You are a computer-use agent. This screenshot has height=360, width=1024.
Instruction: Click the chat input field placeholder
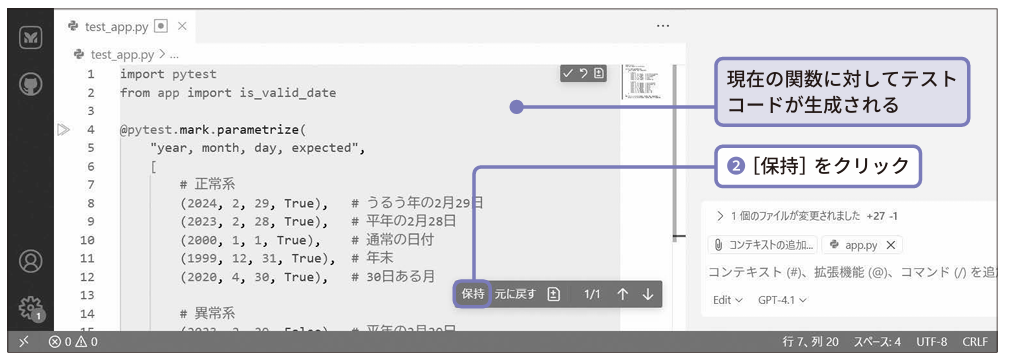tap(852, 272)
